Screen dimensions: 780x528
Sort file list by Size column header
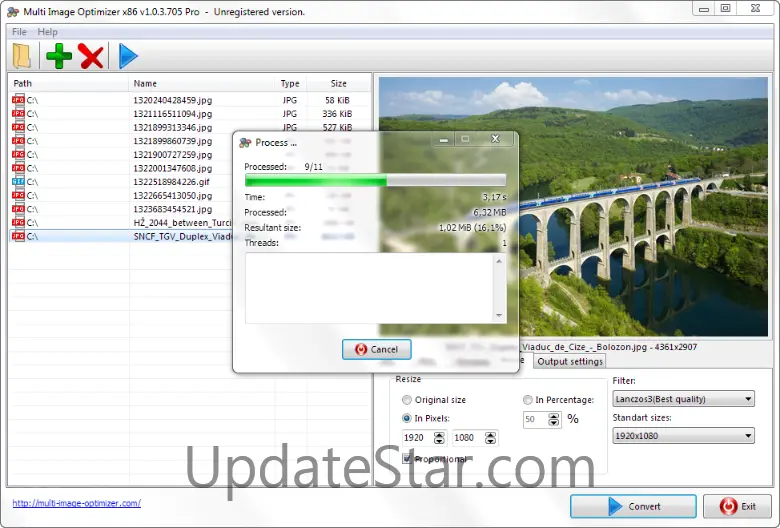point(338,83)
